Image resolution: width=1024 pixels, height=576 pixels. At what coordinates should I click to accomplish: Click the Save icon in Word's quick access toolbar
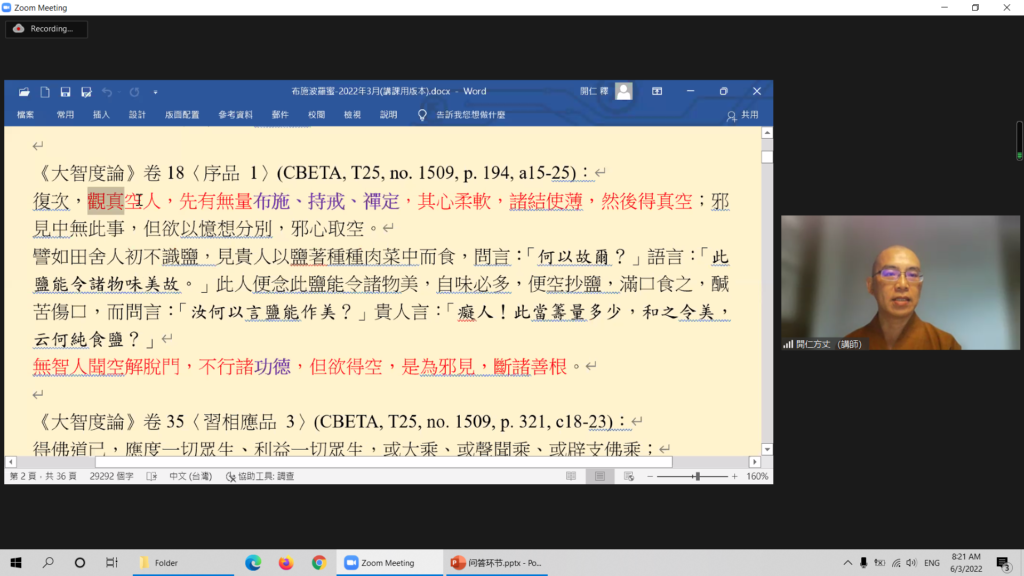tap(65, 92)
